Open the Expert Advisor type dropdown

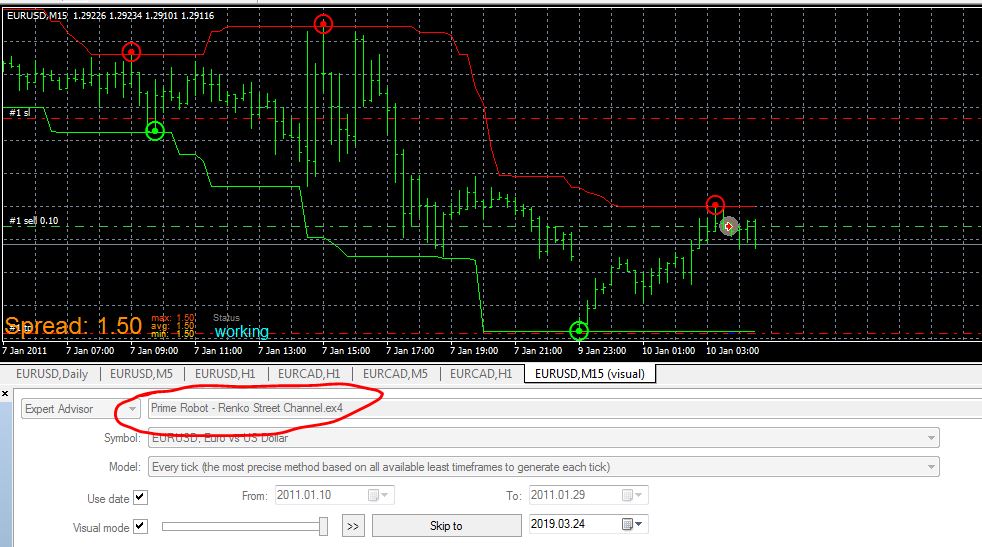tap(80, 409)
